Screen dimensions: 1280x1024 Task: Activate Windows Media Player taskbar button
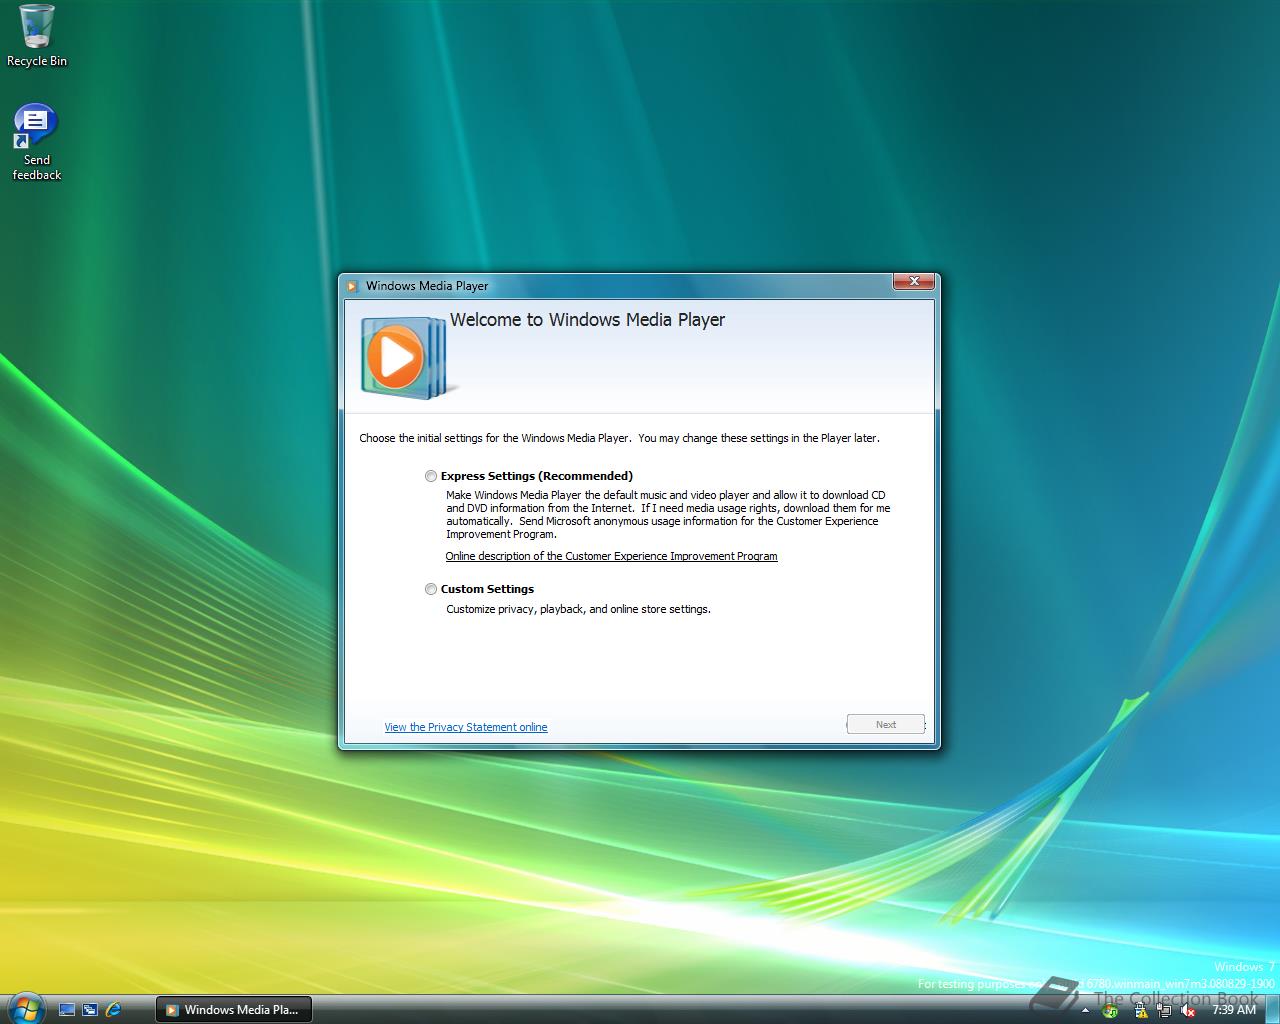(x=233, y=1010)
